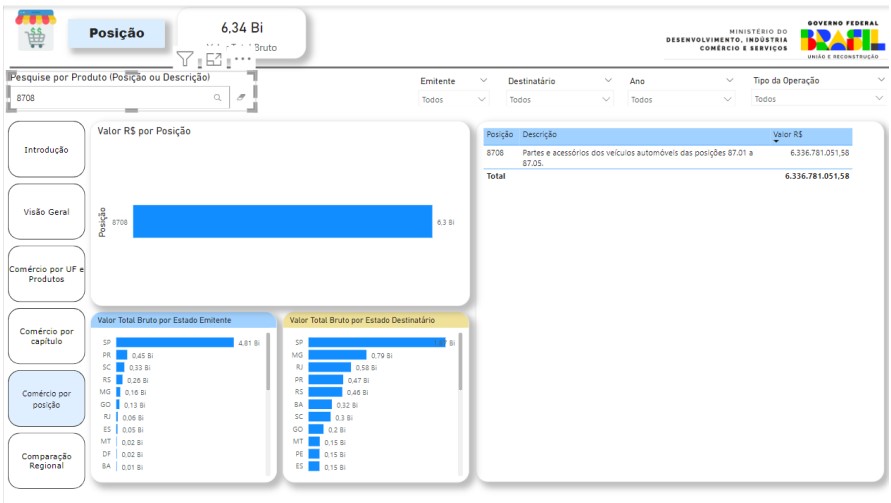
Task: Open the Emitente Todos dropdown
Action: [454, 99]
